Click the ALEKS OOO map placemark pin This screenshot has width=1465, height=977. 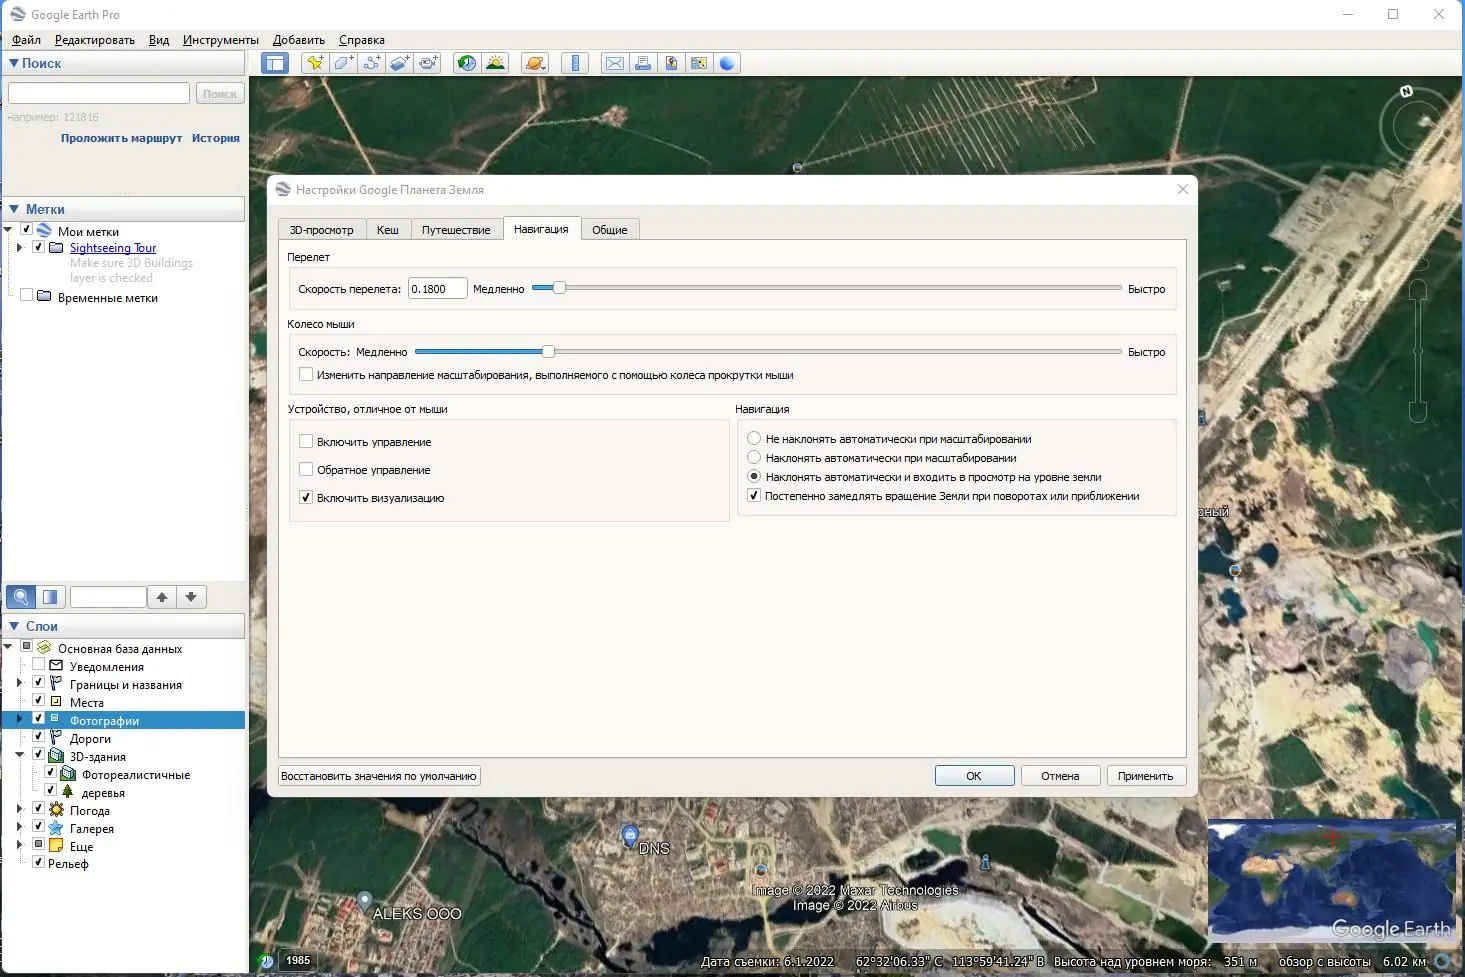coord(365,900)
